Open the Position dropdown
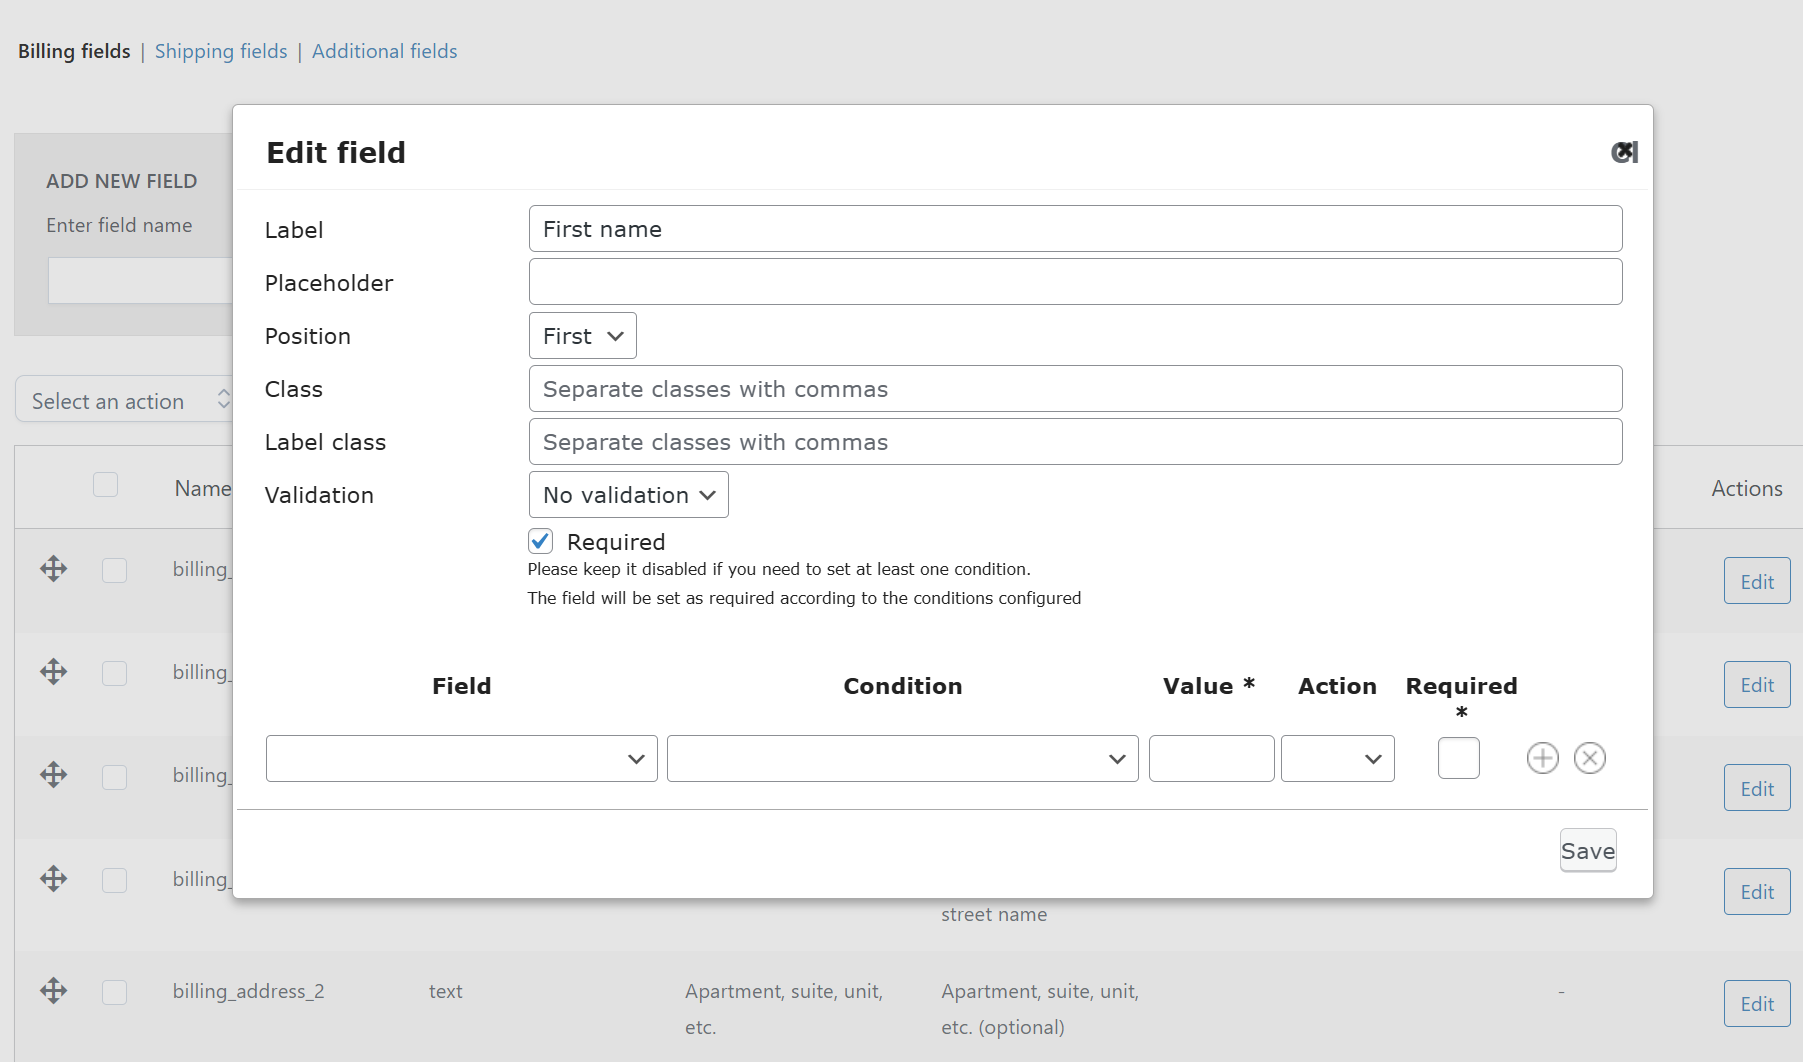 coord(582,336)
